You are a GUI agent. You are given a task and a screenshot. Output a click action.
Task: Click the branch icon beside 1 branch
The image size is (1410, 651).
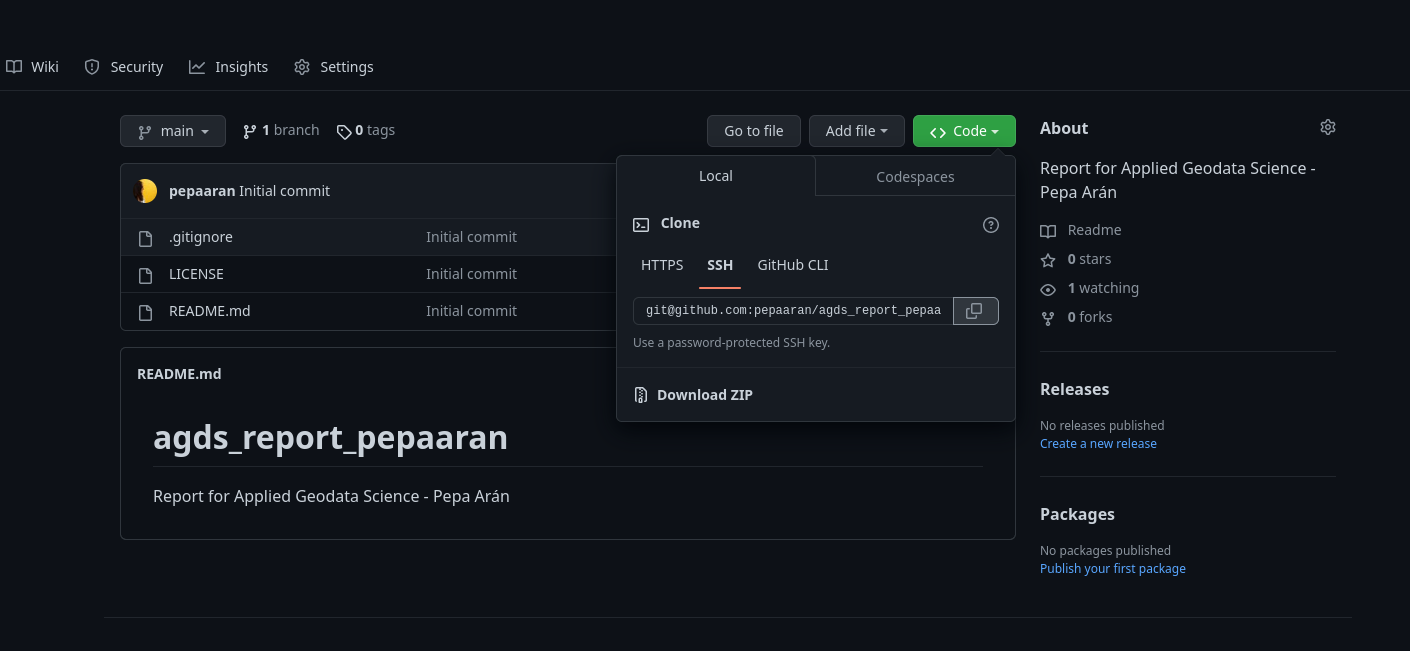250,131
